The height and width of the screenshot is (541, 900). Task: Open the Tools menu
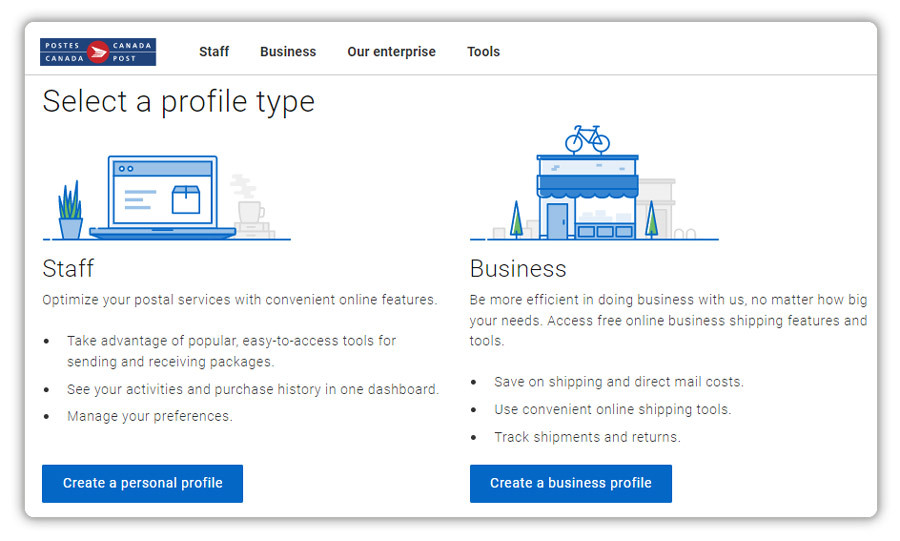pyautogui.click(x=483, y=52)
